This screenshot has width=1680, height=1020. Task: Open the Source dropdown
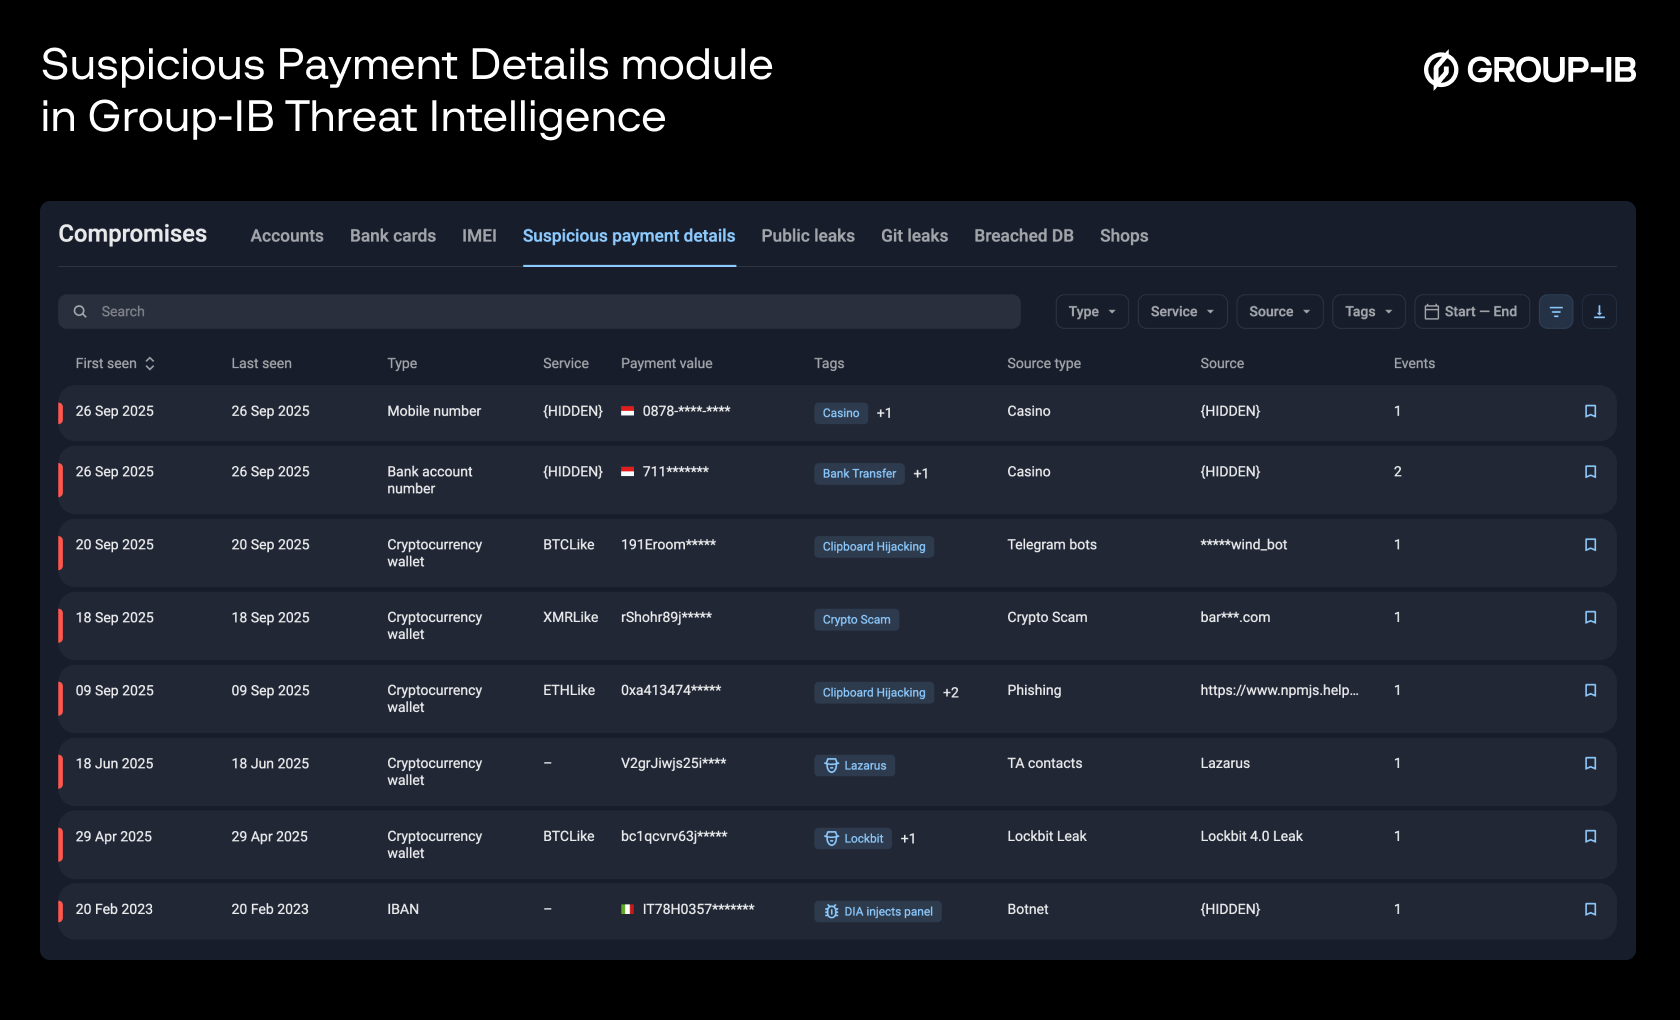1279,311
